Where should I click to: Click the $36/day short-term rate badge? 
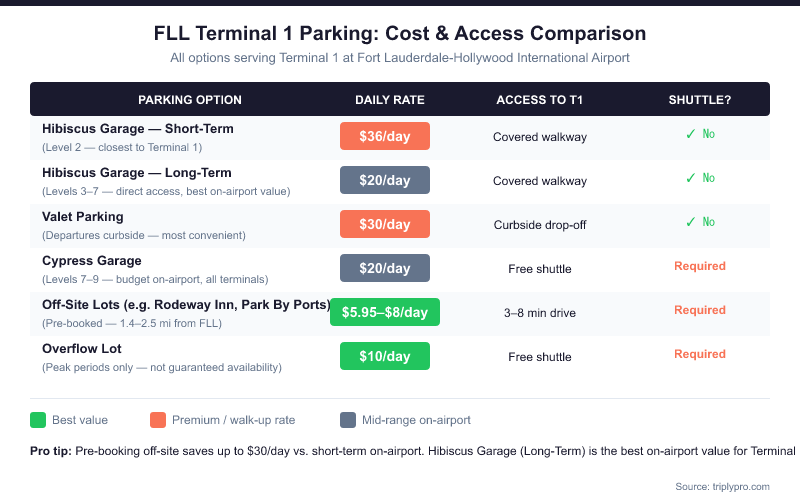tap(385, 136)
